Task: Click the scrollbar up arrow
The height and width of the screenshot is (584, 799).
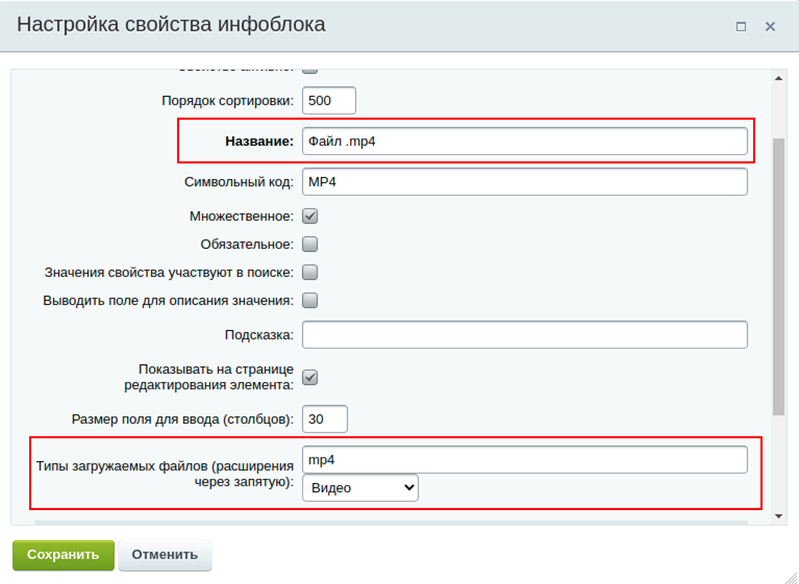Action: click(779, 76)
